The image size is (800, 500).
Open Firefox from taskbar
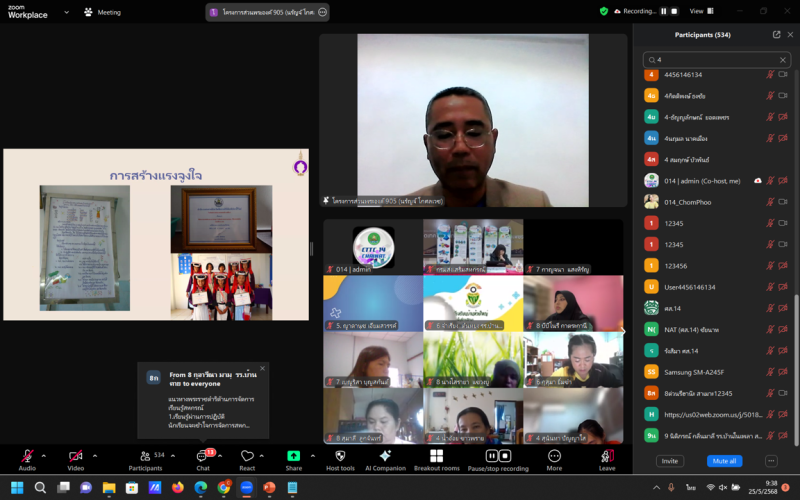pyautogui.click(x=178, y=488)
